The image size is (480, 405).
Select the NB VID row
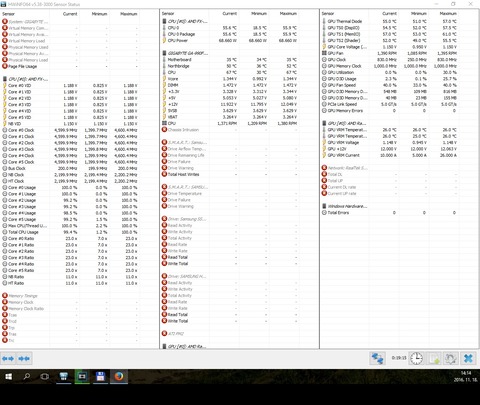[x=70, y=124]
